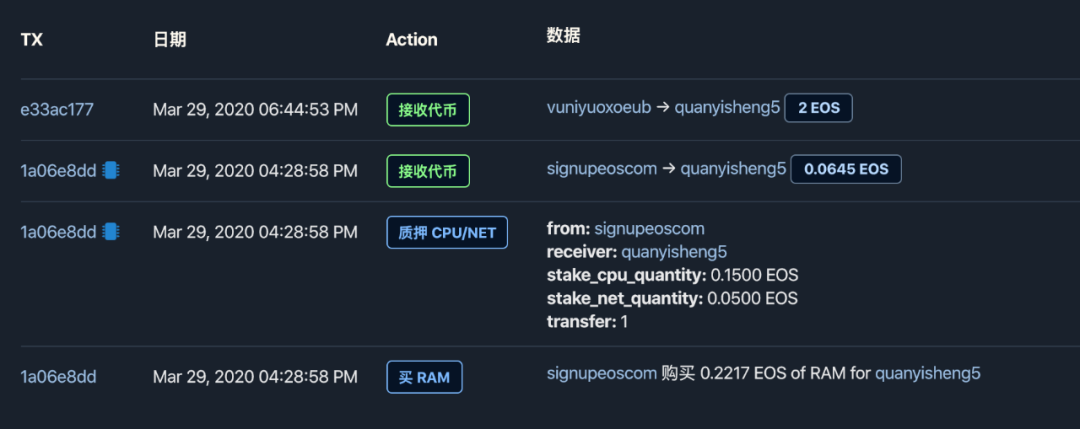Open 1a06e8dd transaction in stake CPU/NET row
Screen dimensions: 1080x429
click(x=58, y=232)
